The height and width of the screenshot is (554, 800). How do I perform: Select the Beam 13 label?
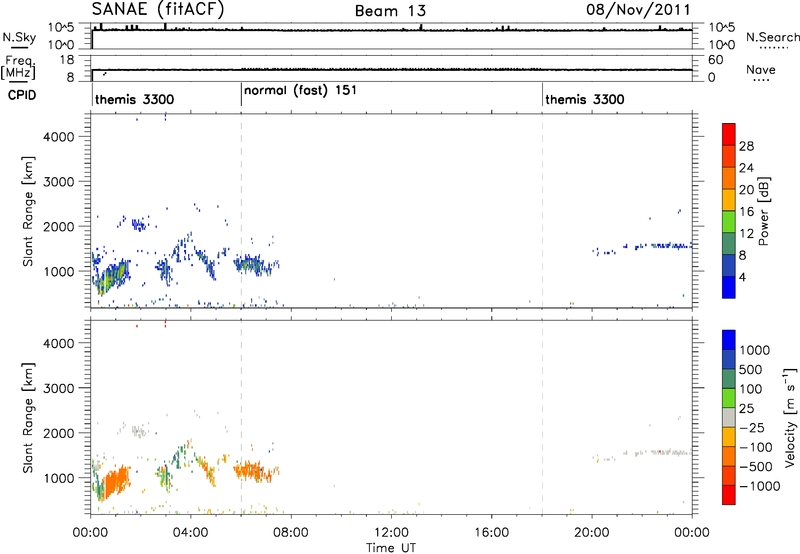click(390, 11)
